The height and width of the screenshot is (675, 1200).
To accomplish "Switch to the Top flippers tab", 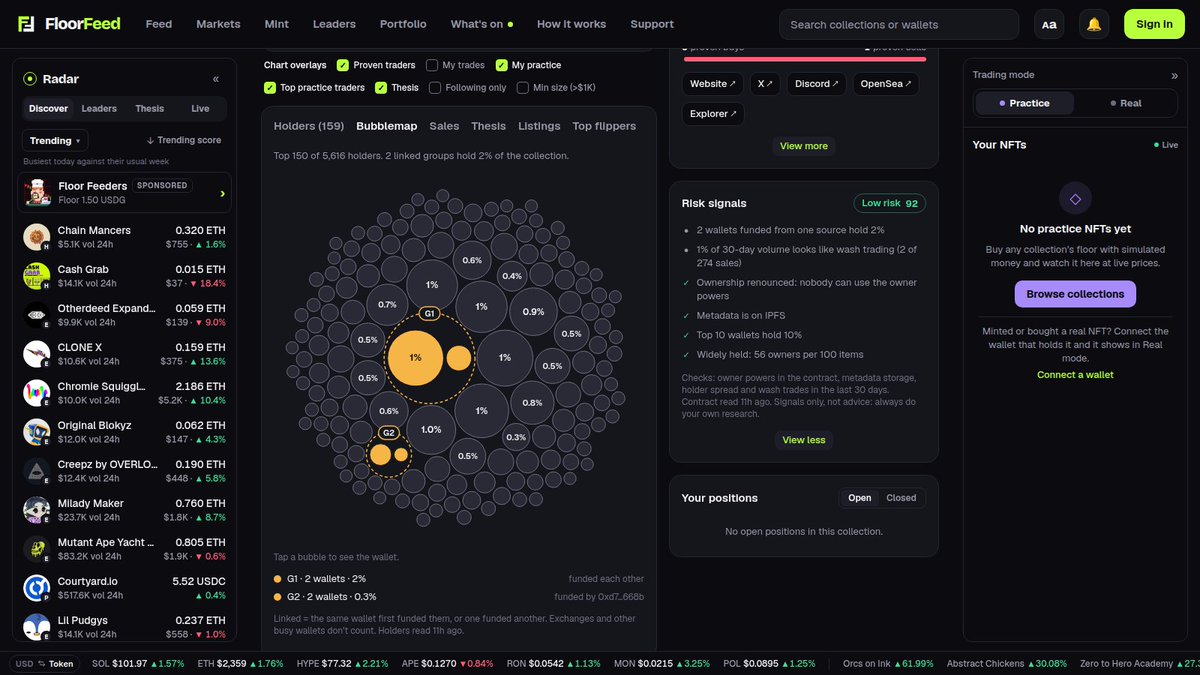I will tap(604, 126).
